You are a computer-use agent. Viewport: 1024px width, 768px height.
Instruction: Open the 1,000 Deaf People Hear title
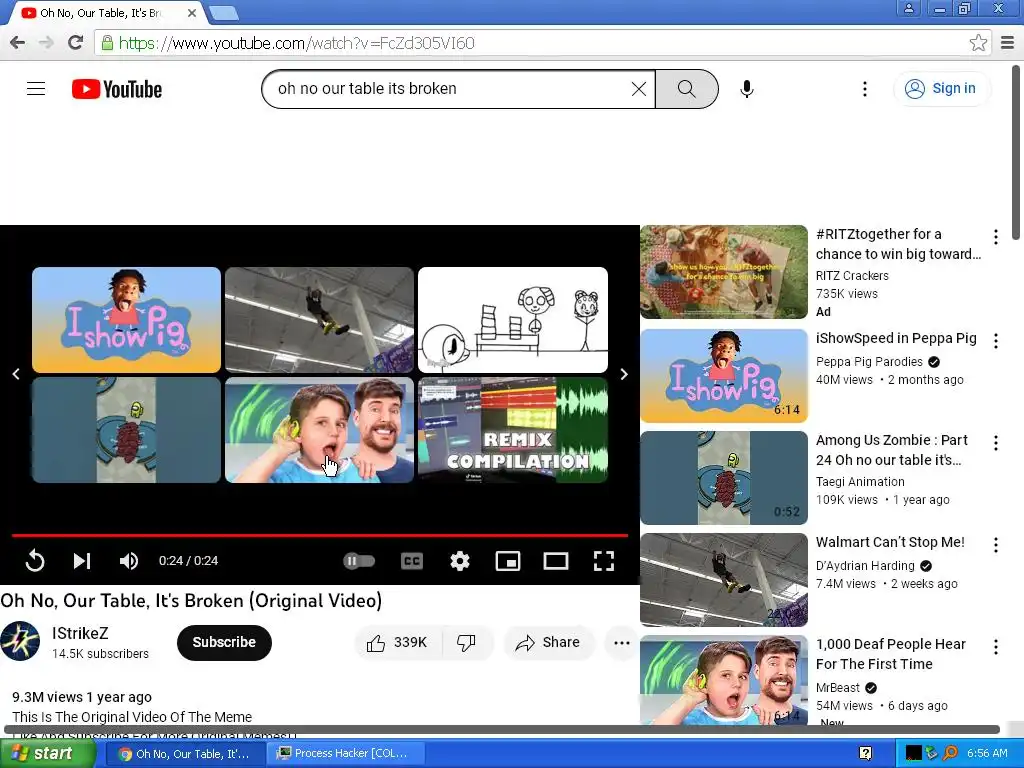(x=891, y=654)
